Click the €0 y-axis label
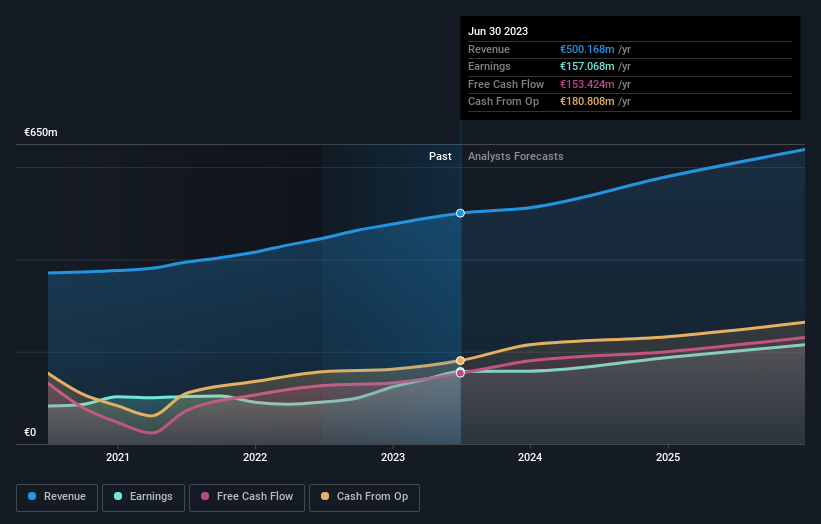Image resolution: width=821 pixels, height=524 pixels. [30, 432]
